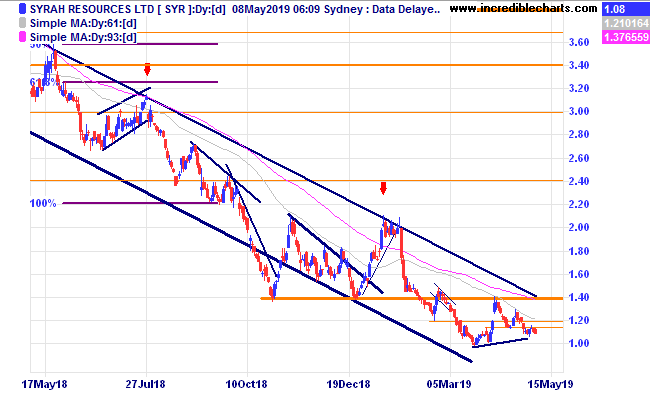The width and height of the screenshot is (651, 395).
Task: Click the 1.20 price axis label
Action: [x=578, y=320]
